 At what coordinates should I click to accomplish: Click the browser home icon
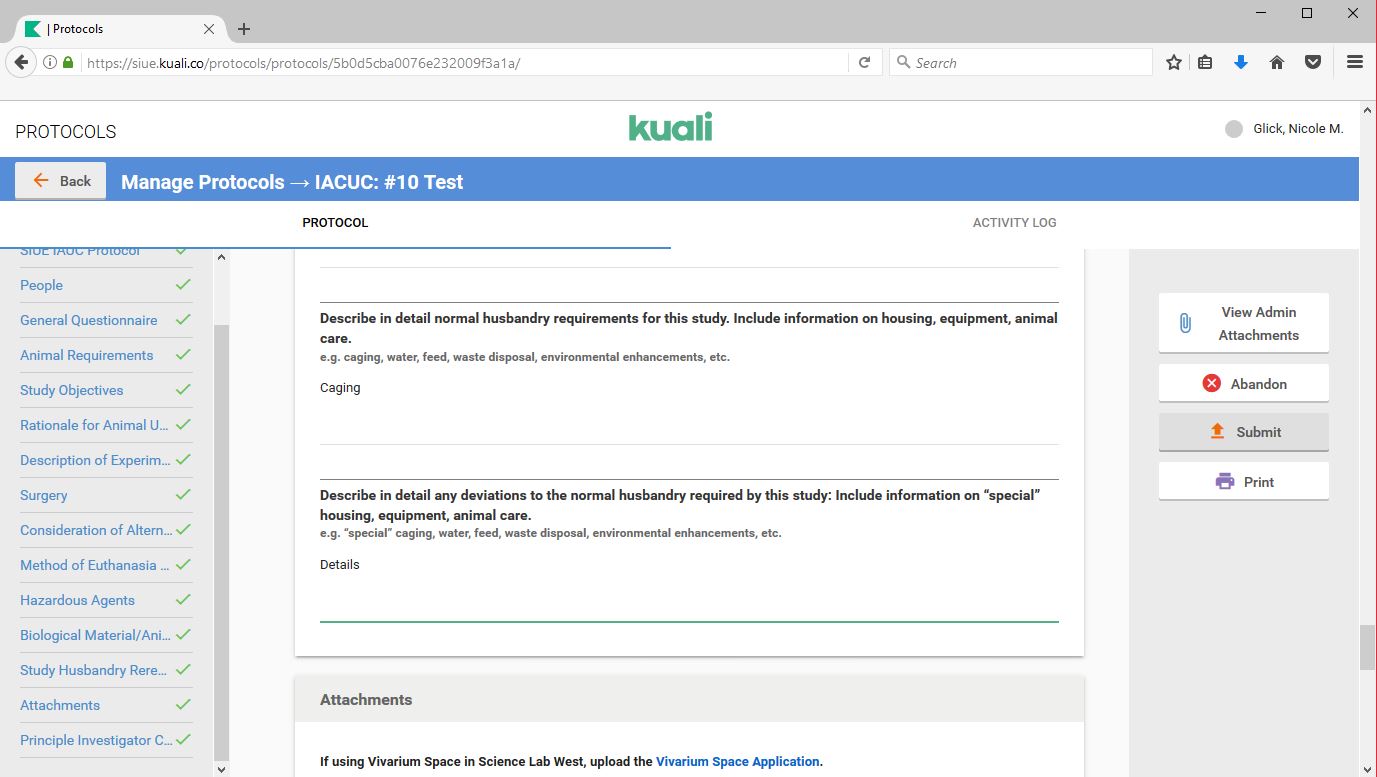click(x=1277, y=62)
